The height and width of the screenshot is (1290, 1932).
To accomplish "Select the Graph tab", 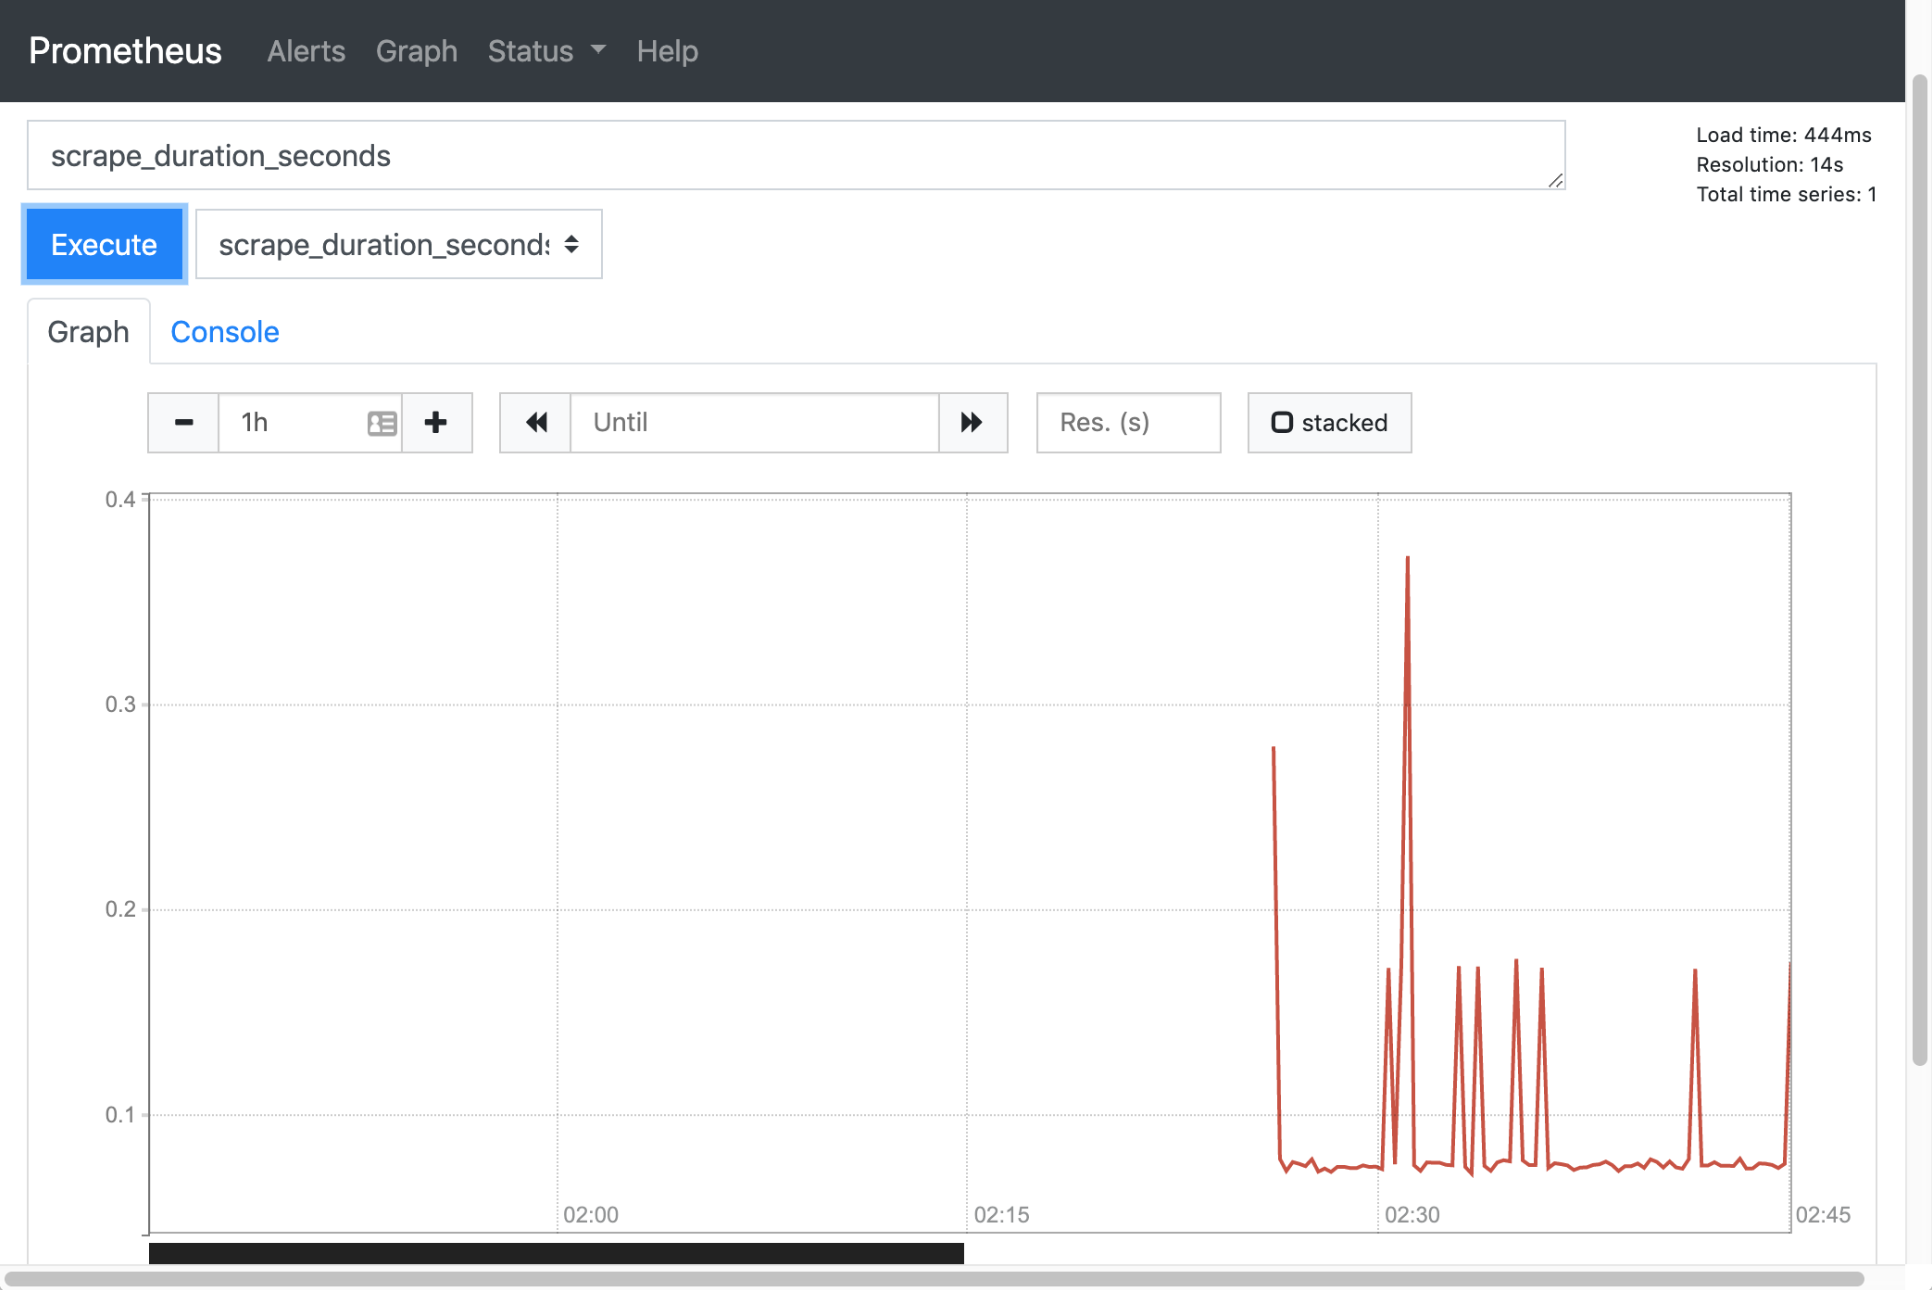I will tap(88, 331).
